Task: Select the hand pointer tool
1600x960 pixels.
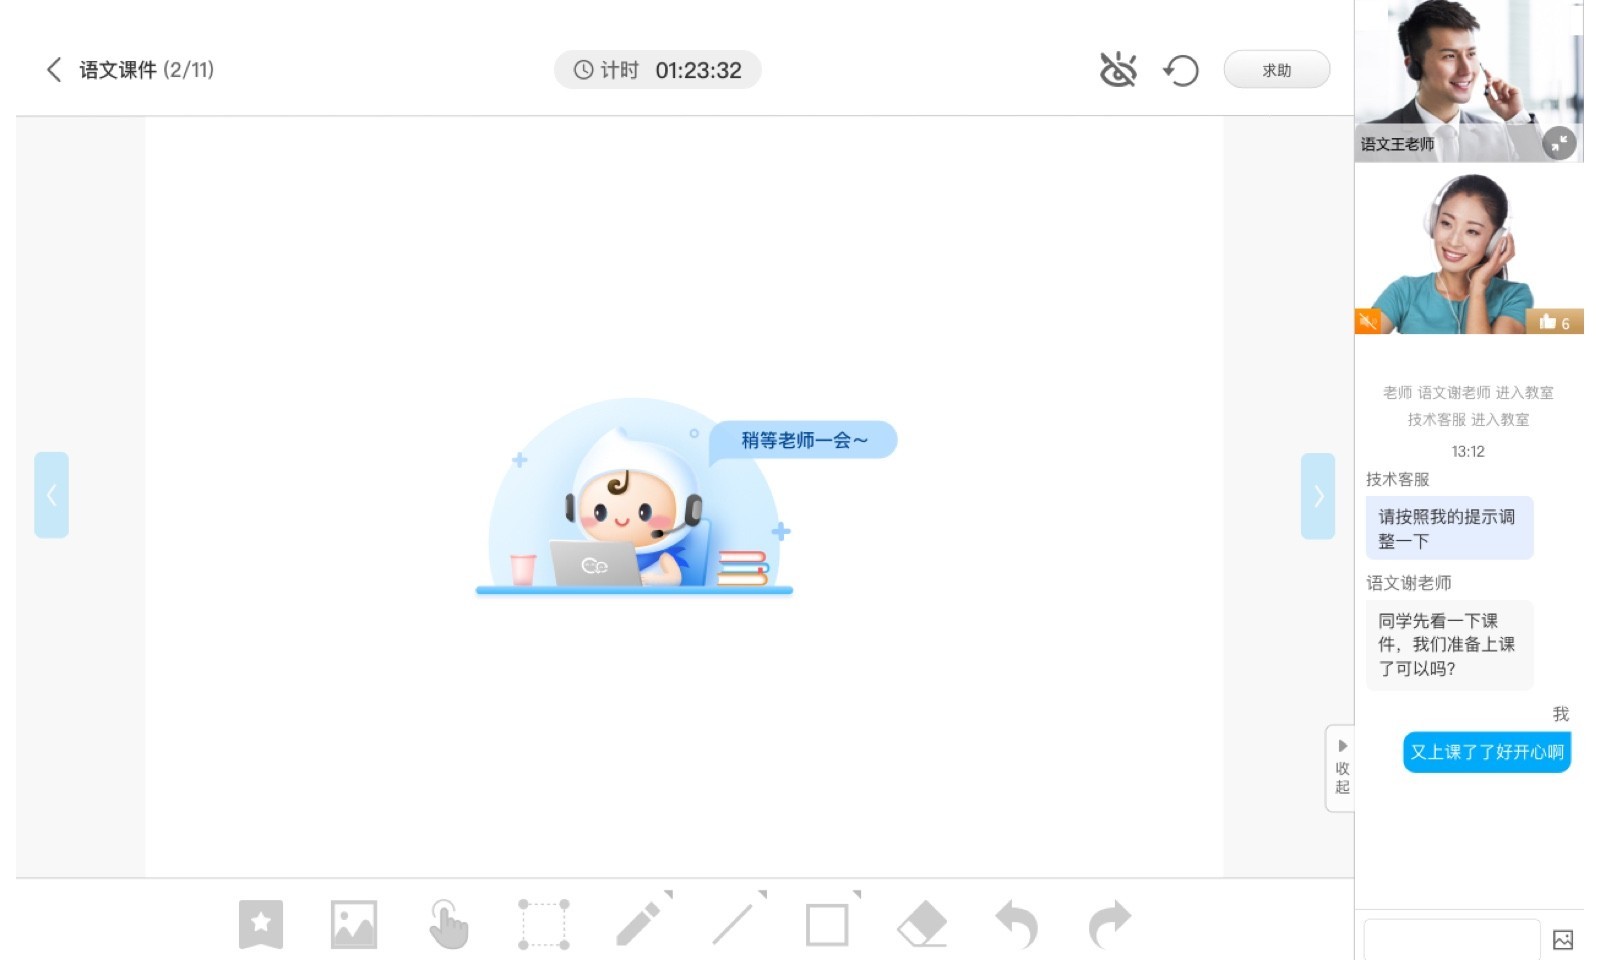Action: 448,924
